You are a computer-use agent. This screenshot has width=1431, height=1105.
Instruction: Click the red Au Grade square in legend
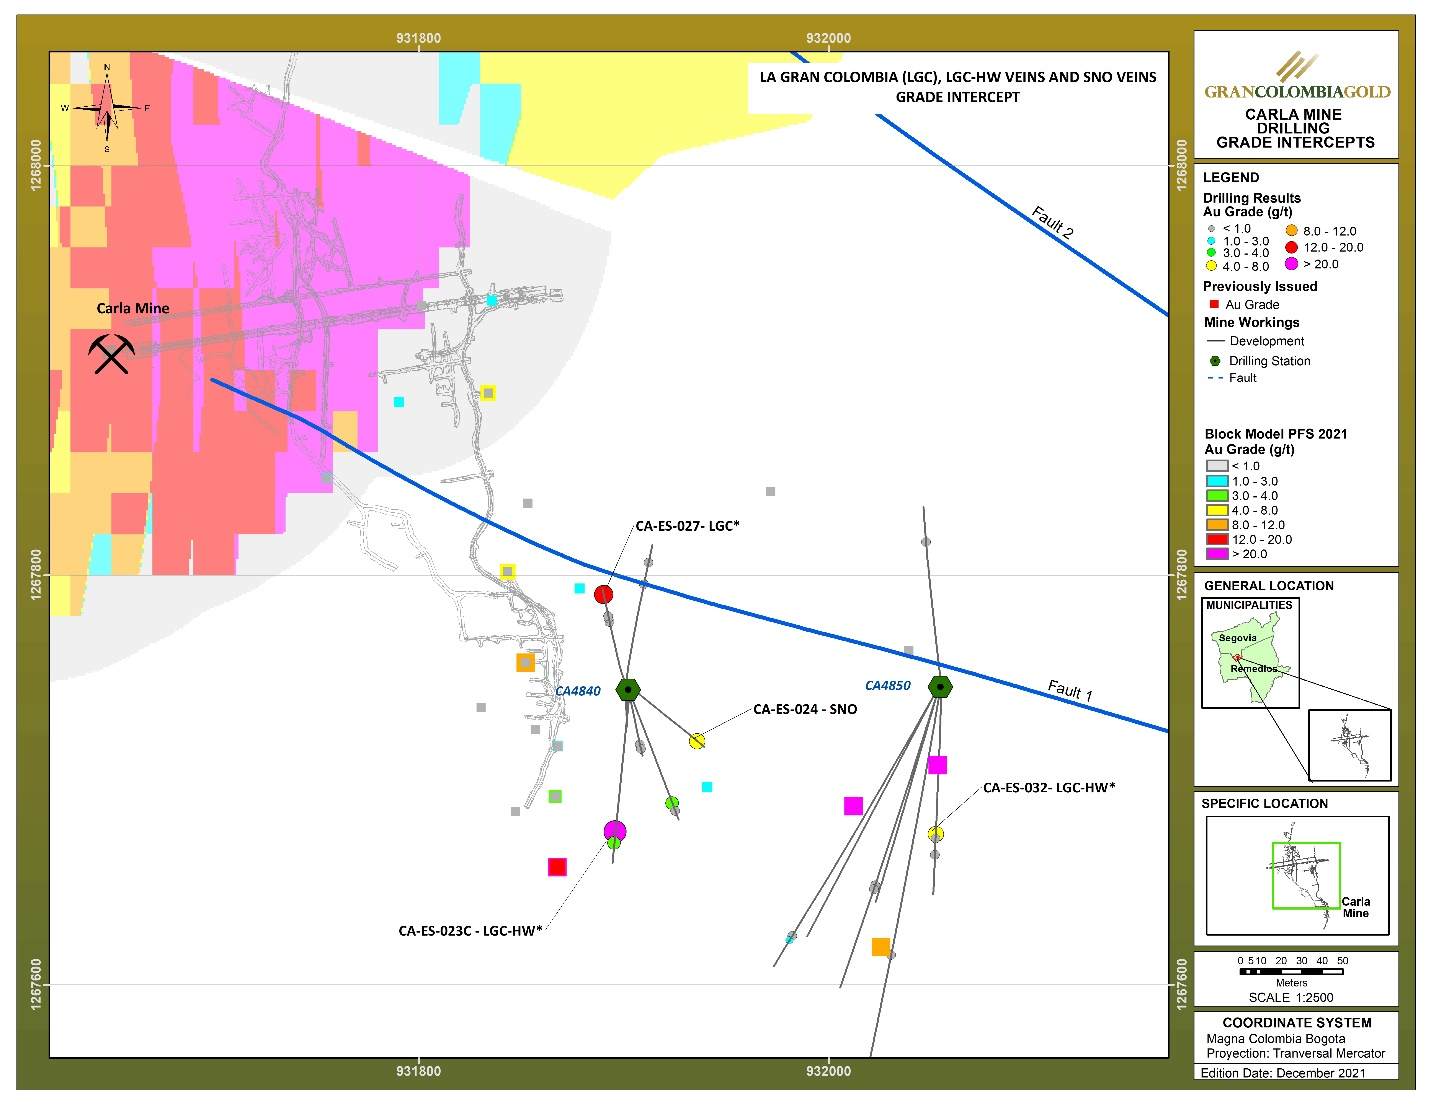click(x=1214, y=304)
